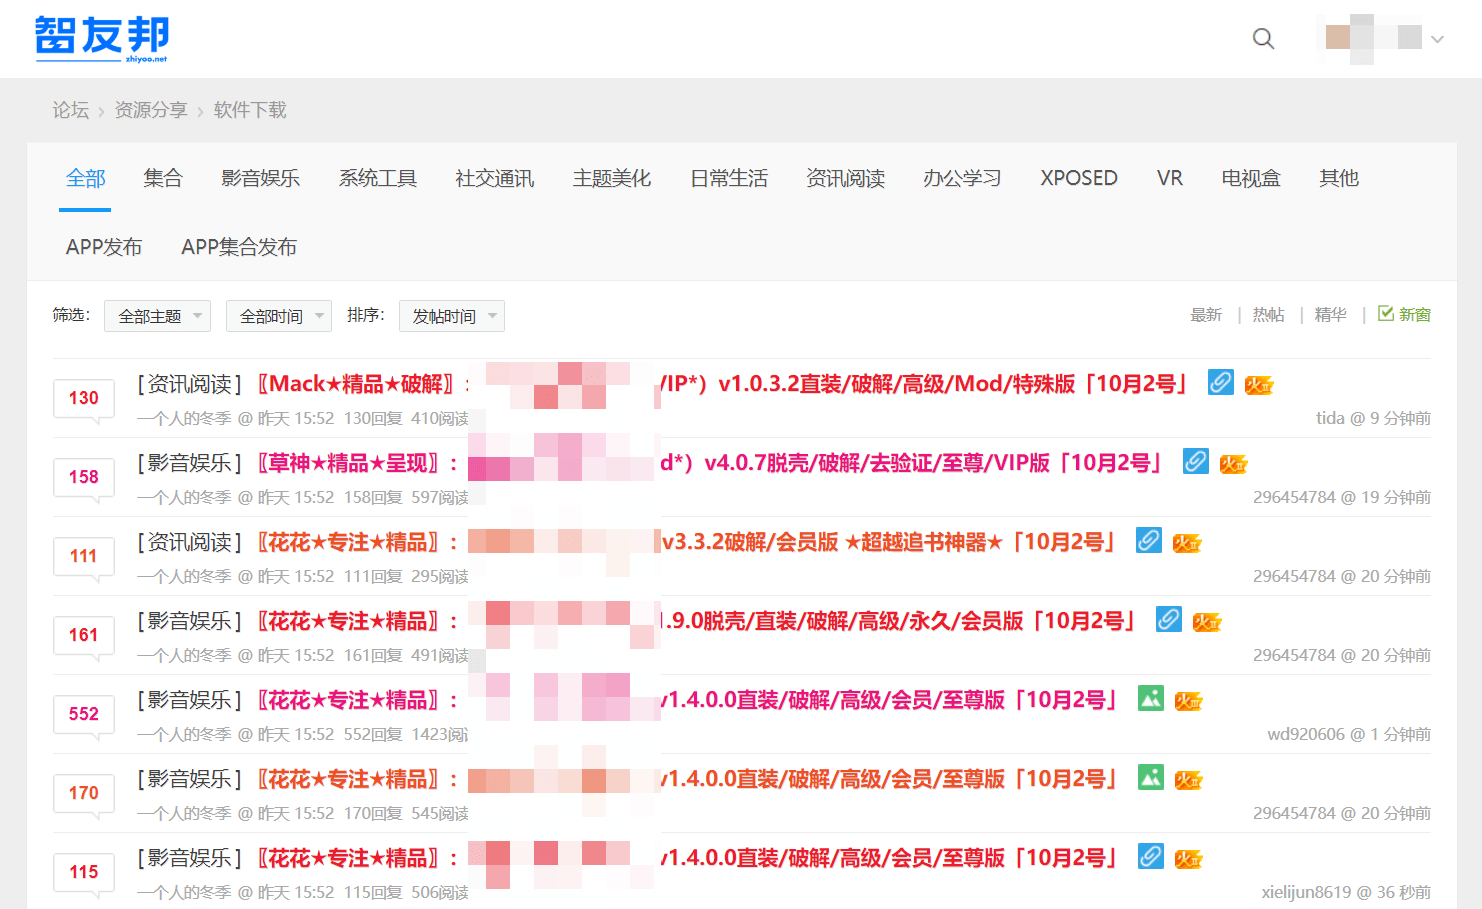Click attachment icon on the 130-reply post
Viewport: 1482px width, 909px height.
[x=1220, y=383]
